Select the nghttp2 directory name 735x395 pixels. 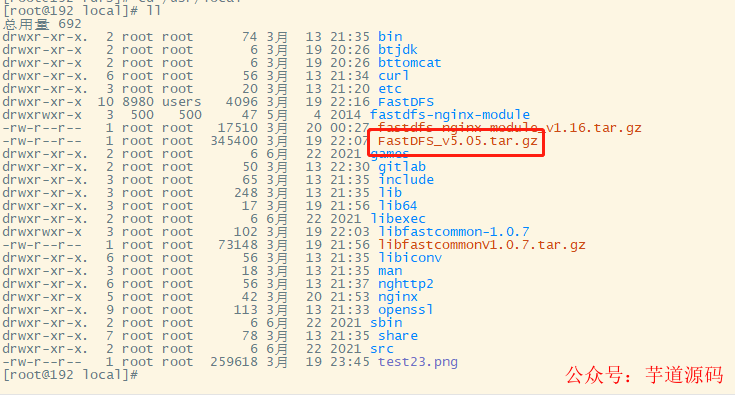click(406, 284)
